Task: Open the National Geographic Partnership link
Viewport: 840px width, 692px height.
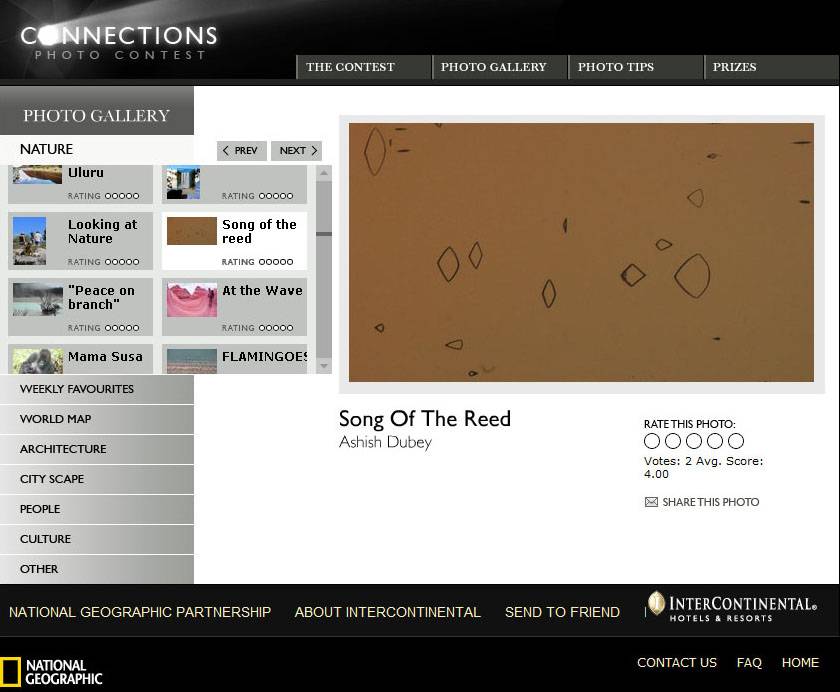Action: coord(140,612)
